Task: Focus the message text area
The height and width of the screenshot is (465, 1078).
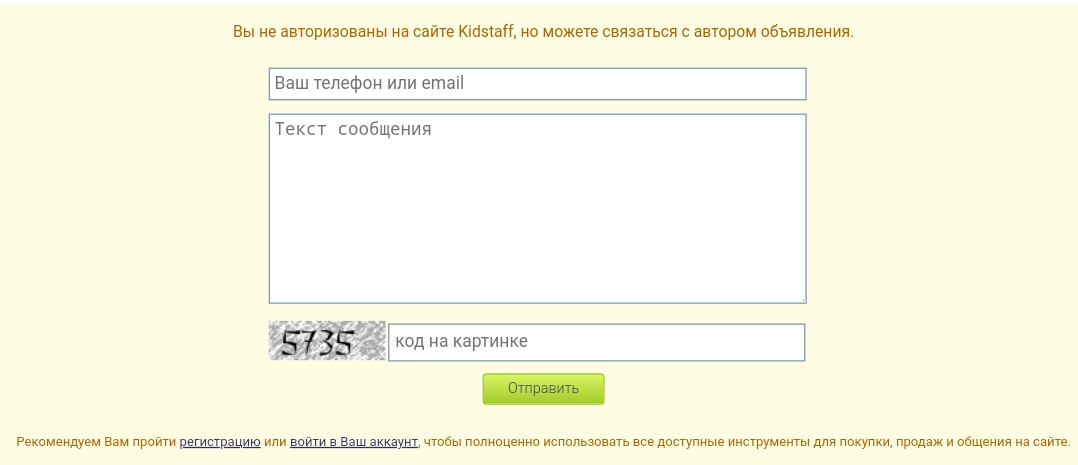Action: click(537, 208)
